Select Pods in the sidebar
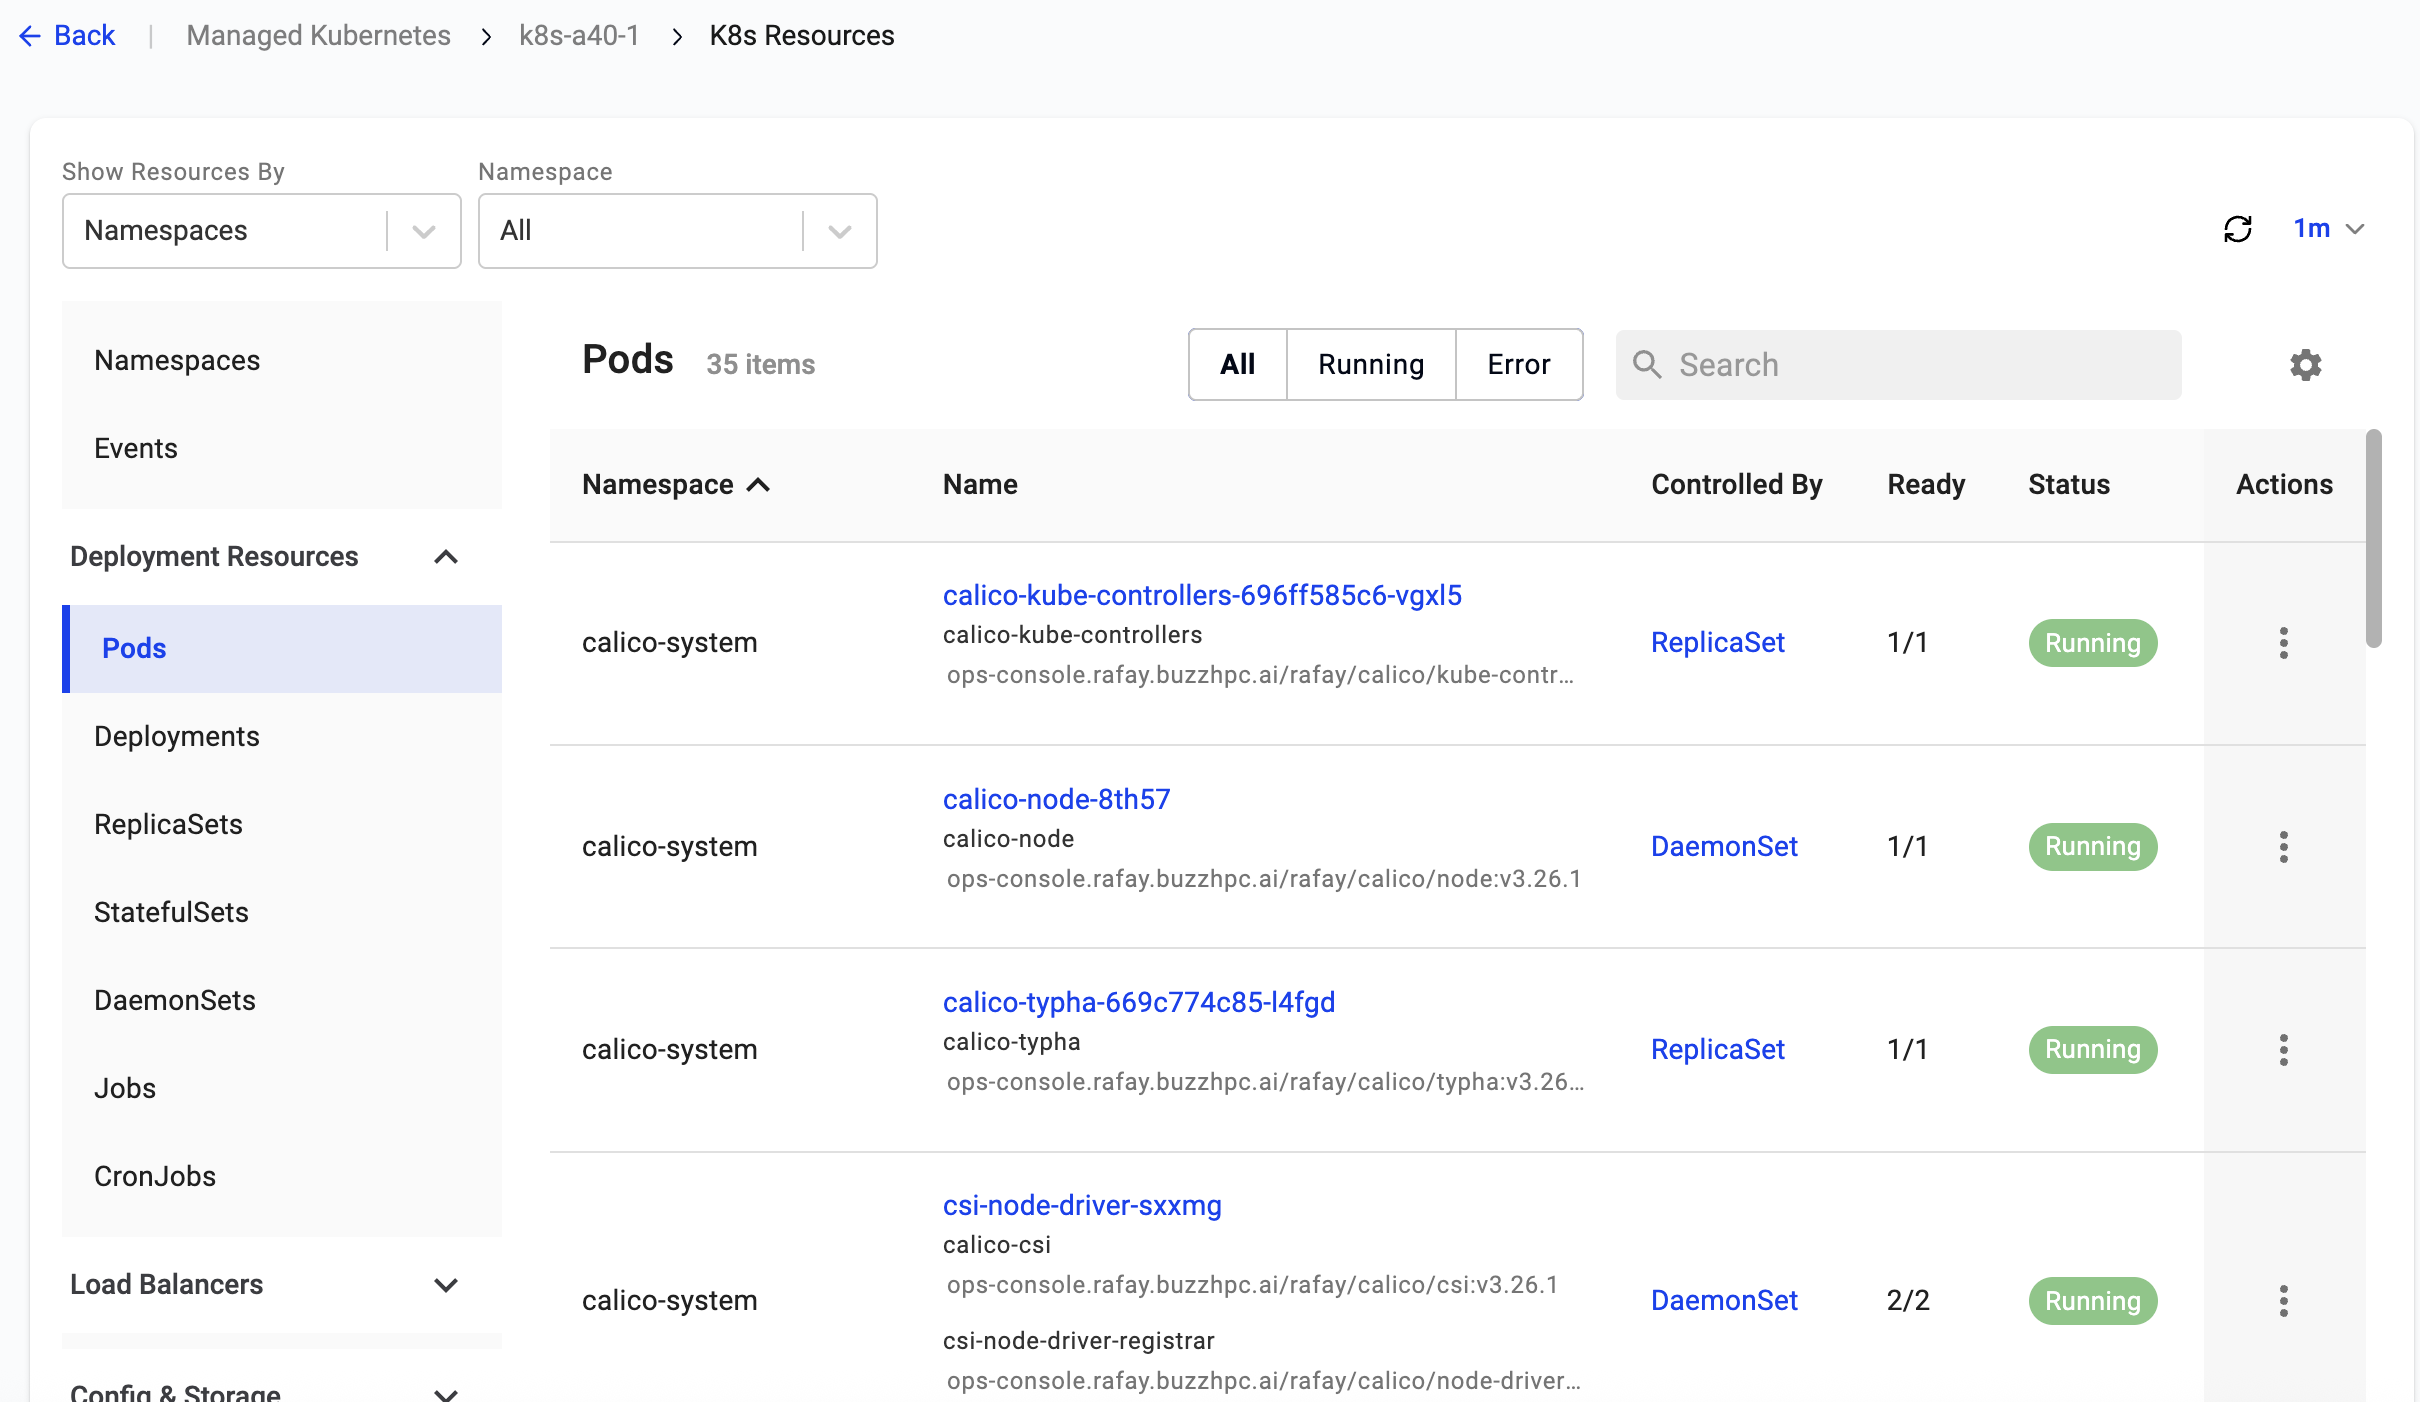Viewport: 2420px width, 1402px height. [282, 648]
